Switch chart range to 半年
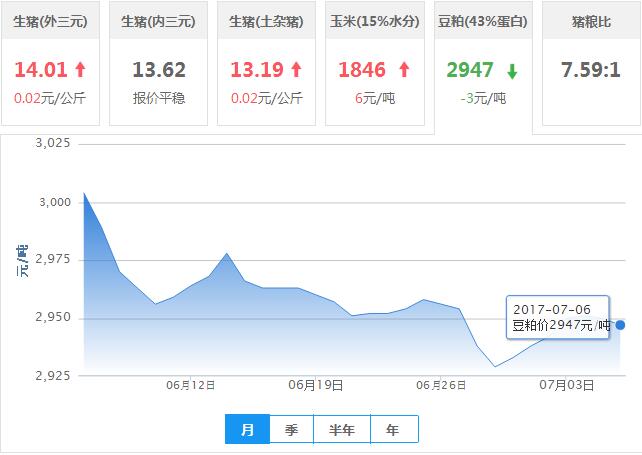The image size is (642, 455). (342, 429)
